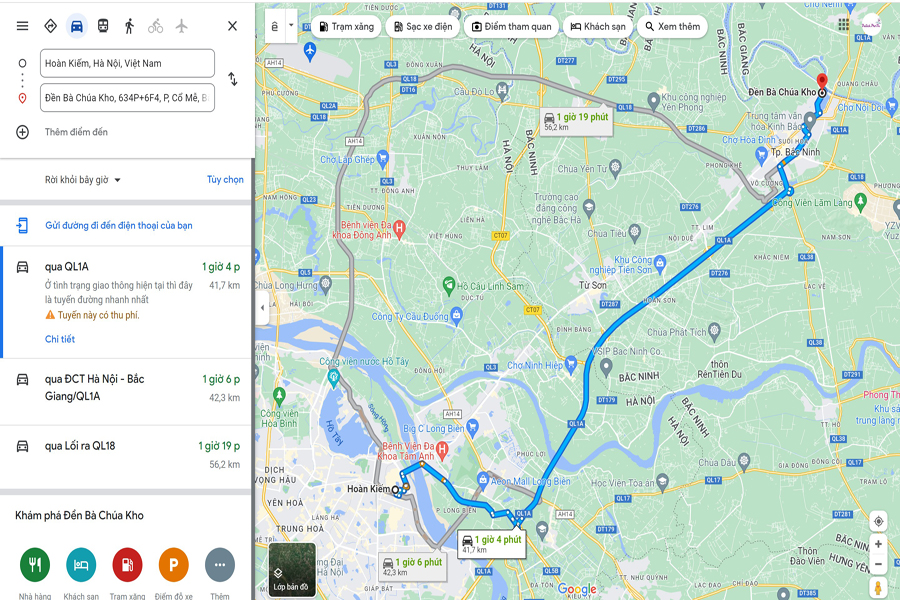Viewport: 900px width, 600px height.
Task: Swap start and destination points
Action: 232,79
